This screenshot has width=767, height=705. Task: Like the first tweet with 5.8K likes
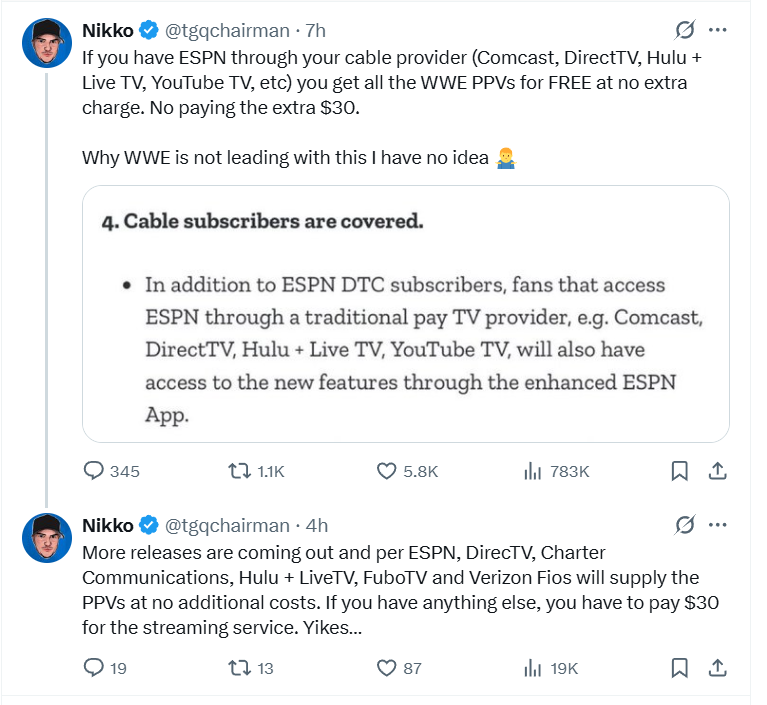pos(387,471)
